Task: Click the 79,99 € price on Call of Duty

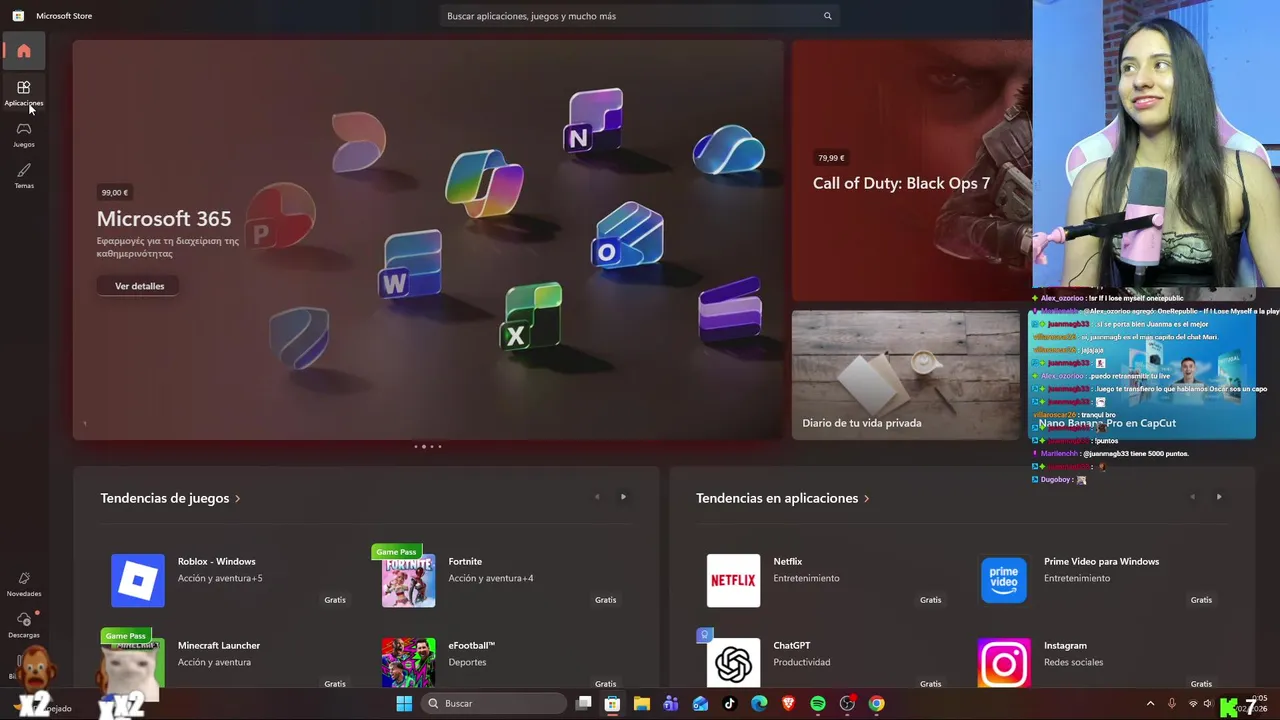Action: 831,158
